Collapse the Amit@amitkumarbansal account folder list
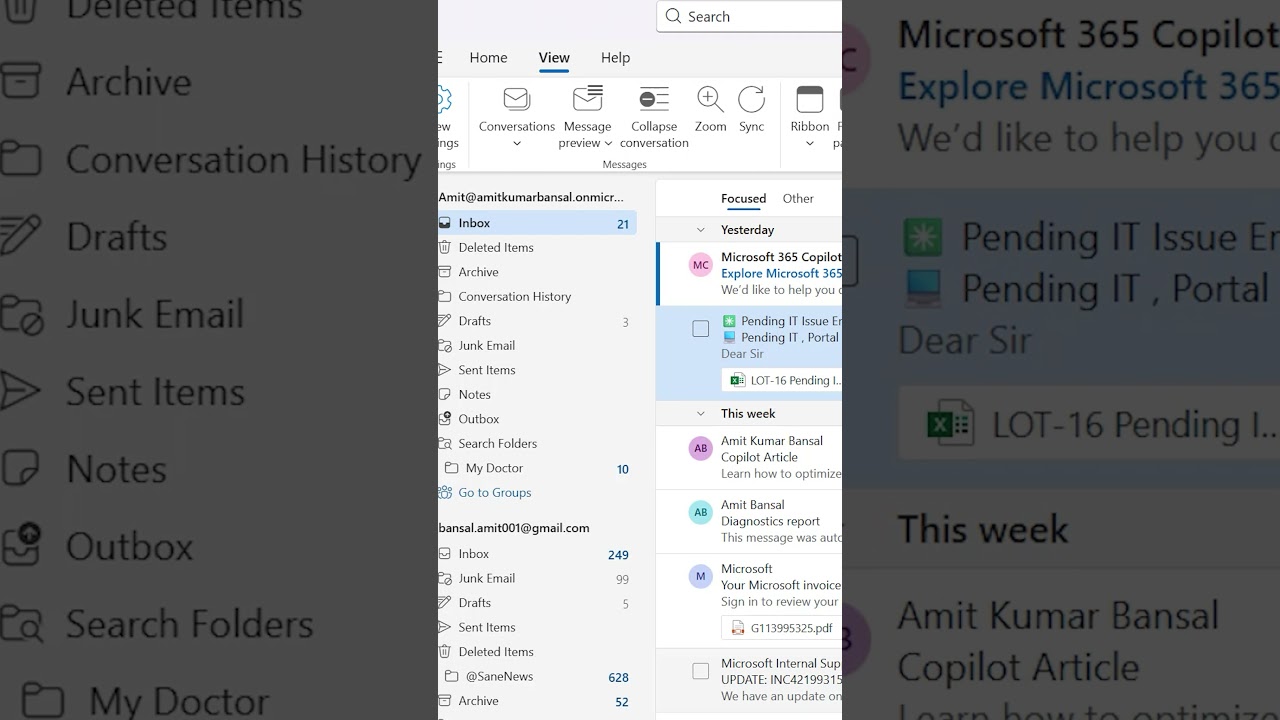1280x720 pixels. click(x=531, y=197)
